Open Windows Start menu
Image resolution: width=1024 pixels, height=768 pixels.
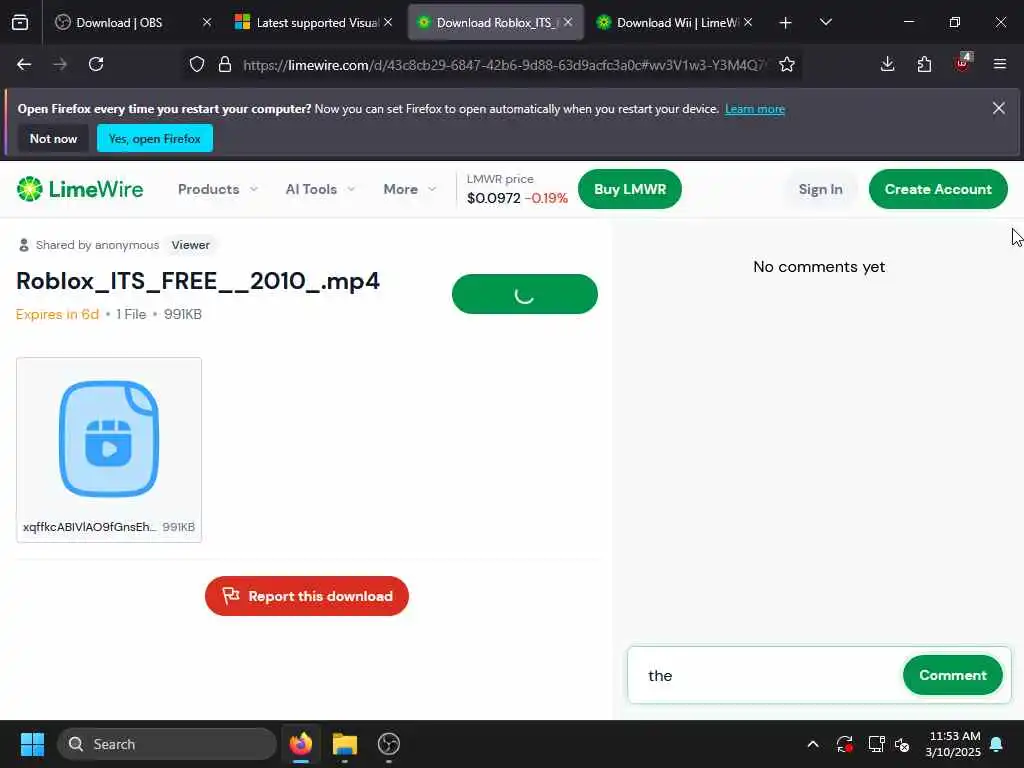point(32,744)
